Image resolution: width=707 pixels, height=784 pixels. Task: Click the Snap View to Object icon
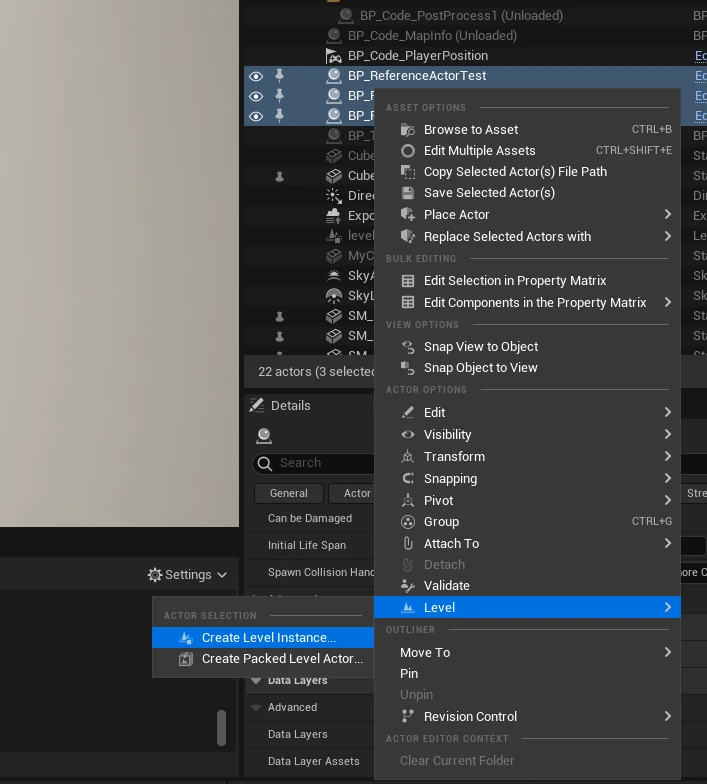pyautogui.click(x=407, y=347)
